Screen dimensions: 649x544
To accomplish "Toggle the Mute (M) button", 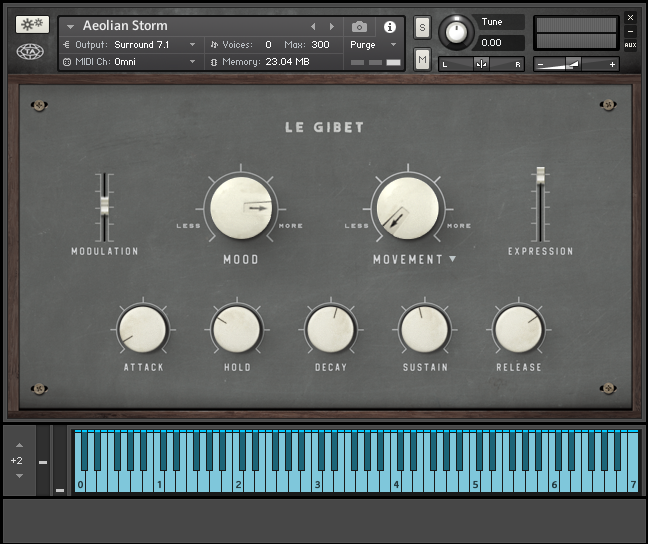I will pos(422,59).
